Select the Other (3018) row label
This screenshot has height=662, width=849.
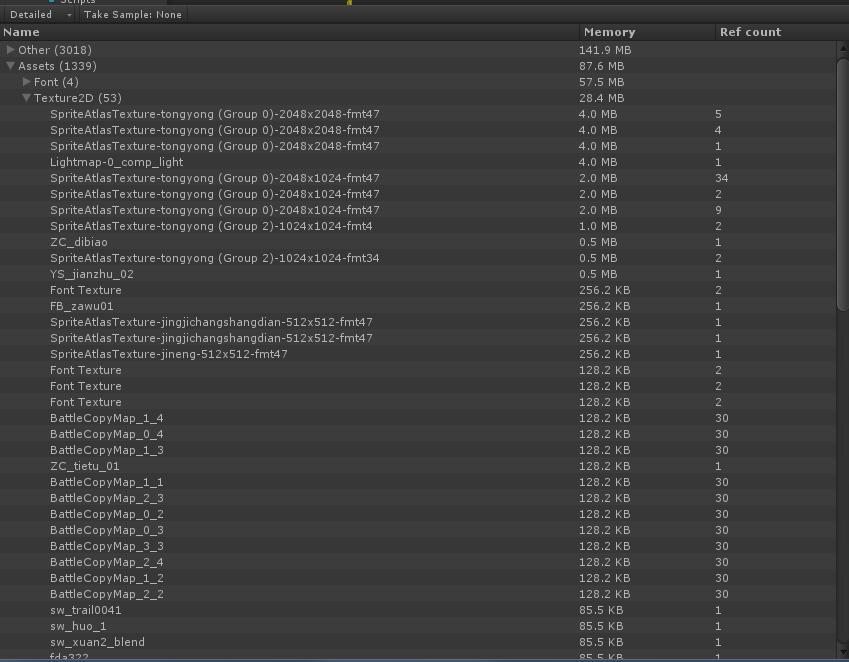pyautogui.click(x=55, y=50)
